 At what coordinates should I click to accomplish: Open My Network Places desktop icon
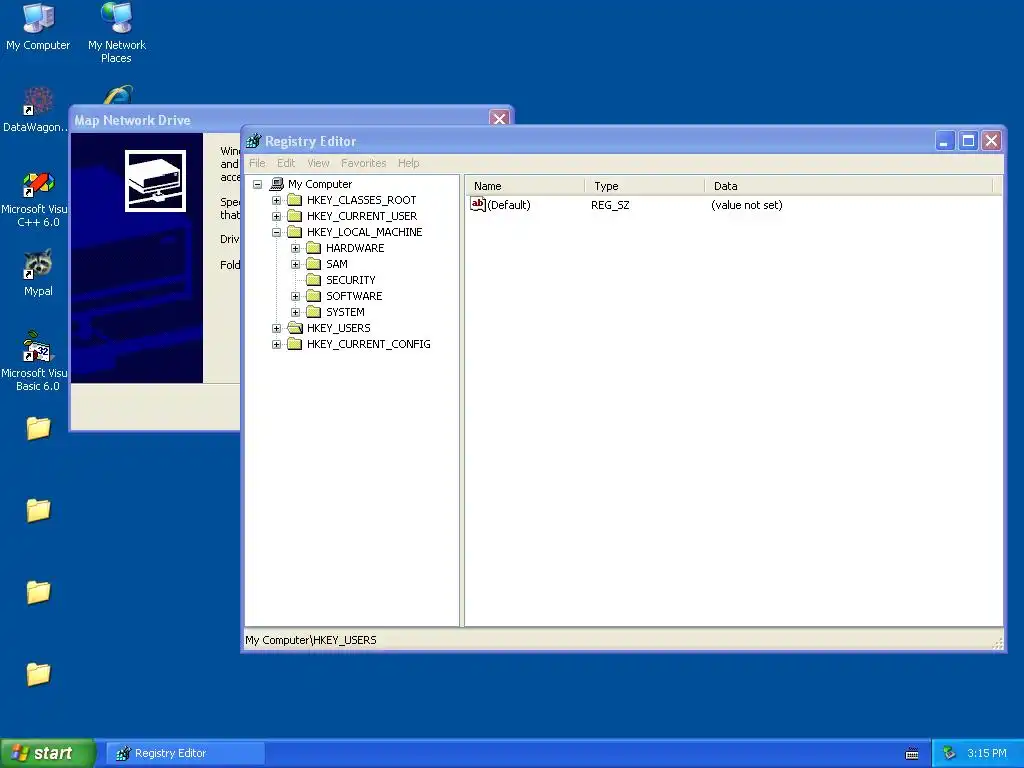[116, 33]
